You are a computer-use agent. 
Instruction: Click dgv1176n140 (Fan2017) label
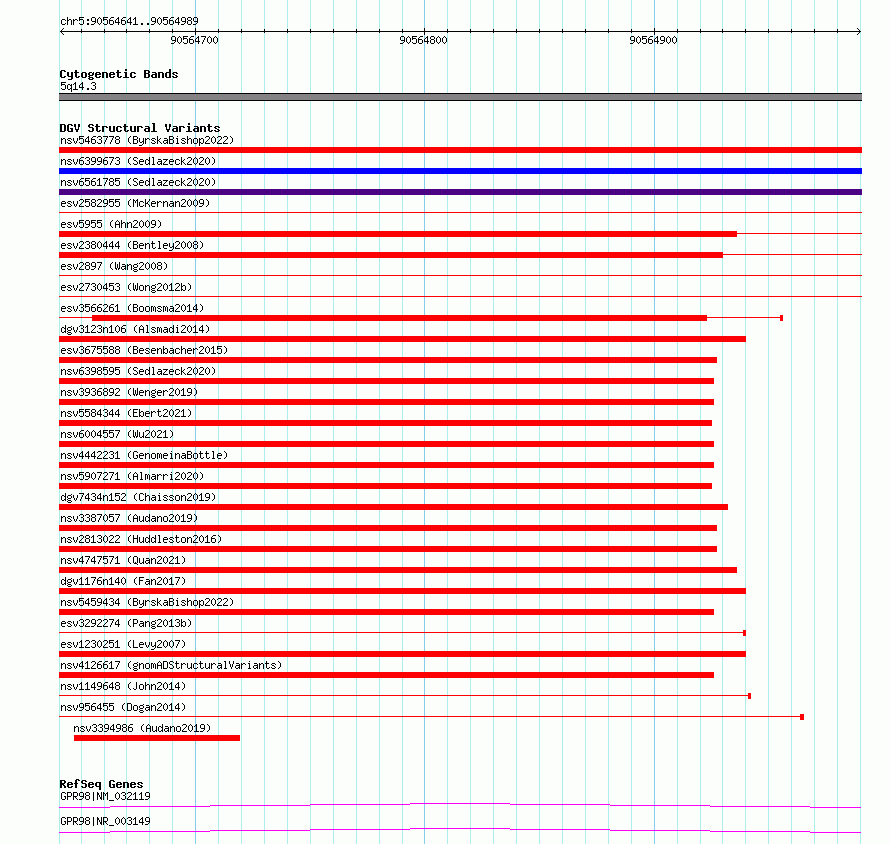pyautogui.click(x=123, y=581)
